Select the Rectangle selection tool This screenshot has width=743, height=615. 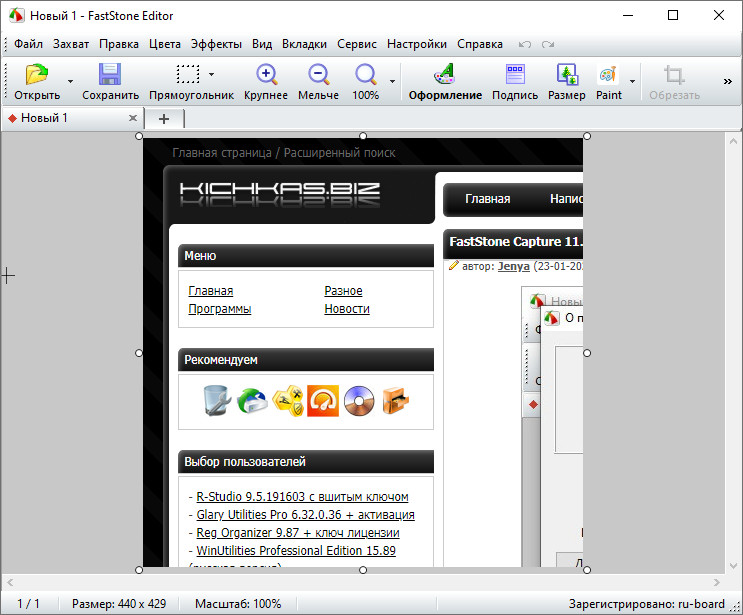click(x=187, y=75)
